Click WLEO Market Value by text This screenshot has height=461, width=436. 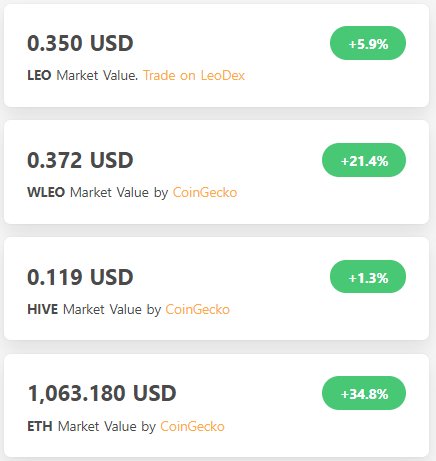[98, 193]
